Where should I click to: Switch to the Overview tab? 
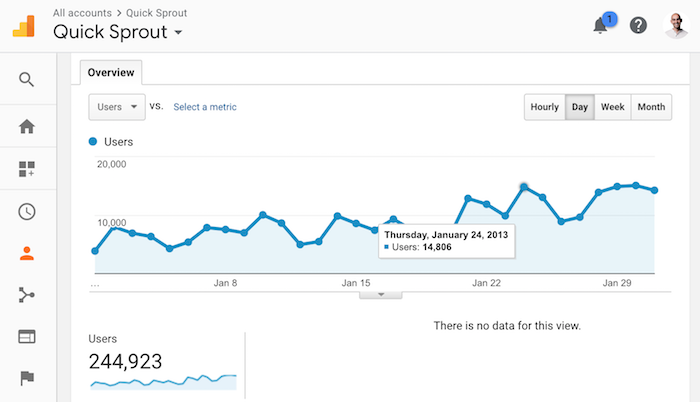tap(111, 72)
